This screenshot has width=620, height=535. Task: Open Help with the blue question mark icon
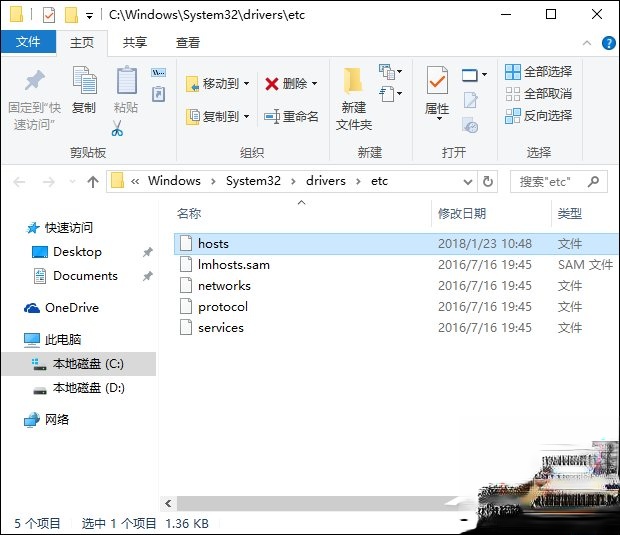tap(608, 43)
